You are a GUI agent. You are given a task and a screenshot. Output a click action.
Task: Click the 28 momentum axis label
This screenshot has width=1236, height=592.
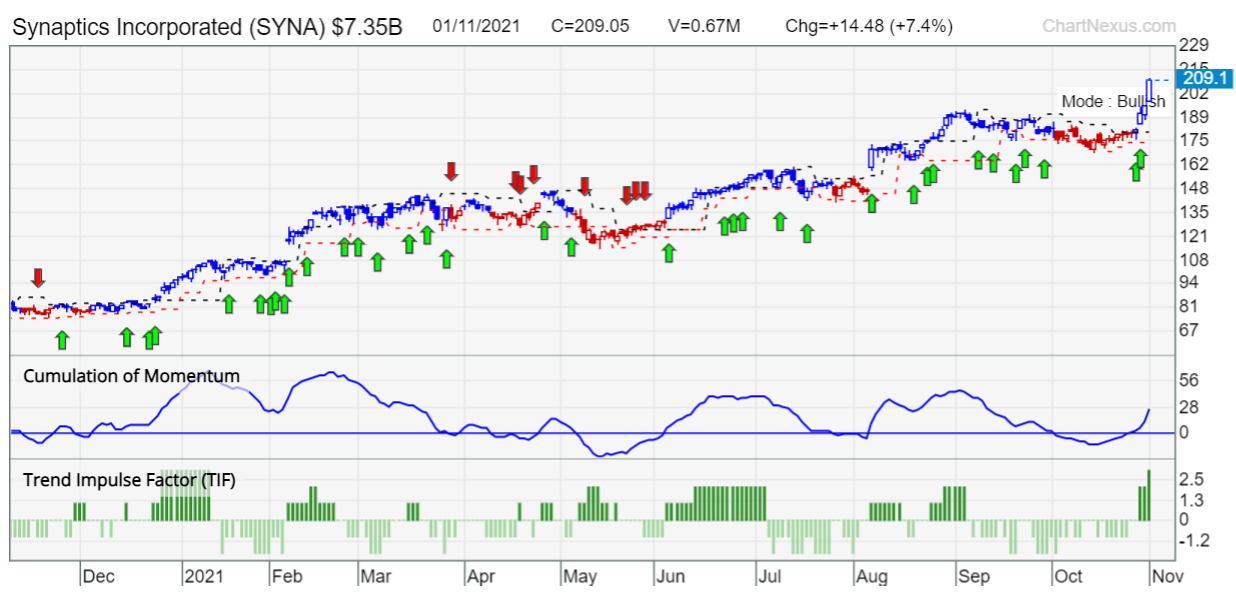tap(1190, 407)
